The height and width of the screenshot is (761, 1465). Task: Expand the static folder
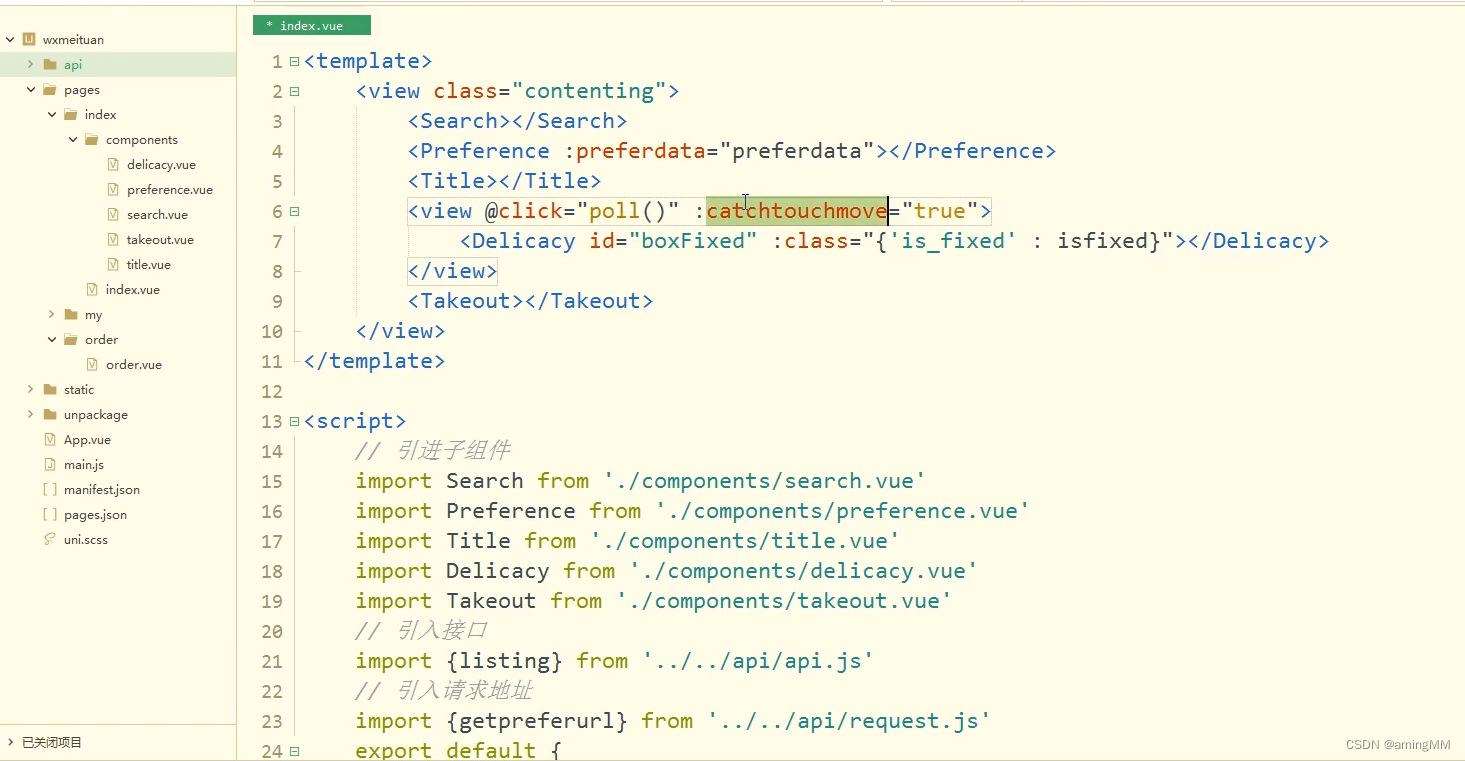[31, 390]
